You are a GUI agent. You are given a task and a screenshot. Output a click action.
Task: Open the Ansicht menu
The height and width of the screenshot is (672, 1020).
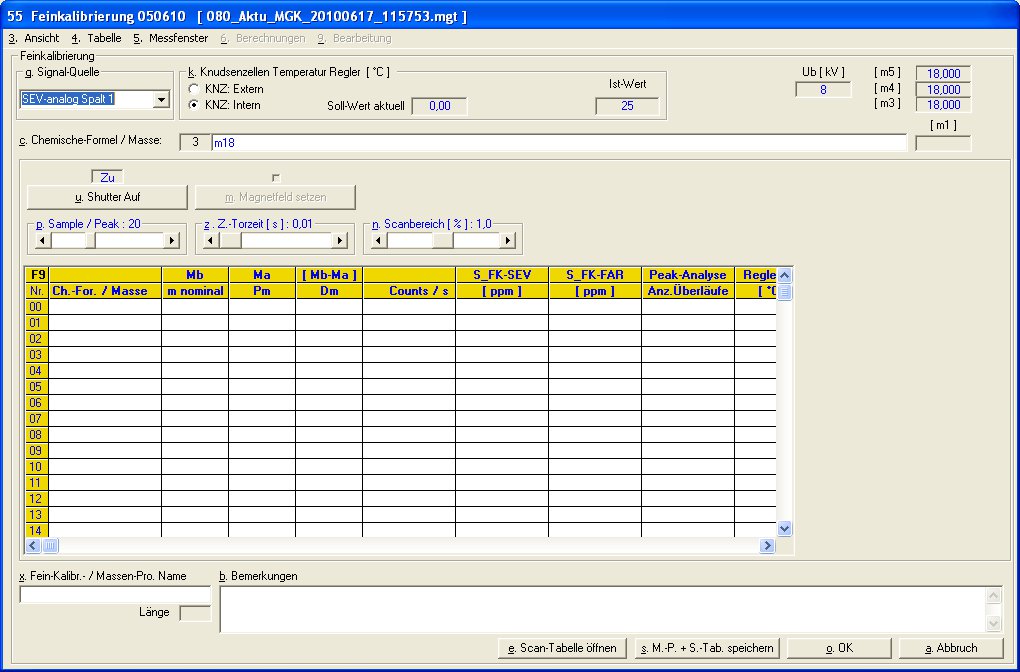pyautogui.click(x=34, y=38)
